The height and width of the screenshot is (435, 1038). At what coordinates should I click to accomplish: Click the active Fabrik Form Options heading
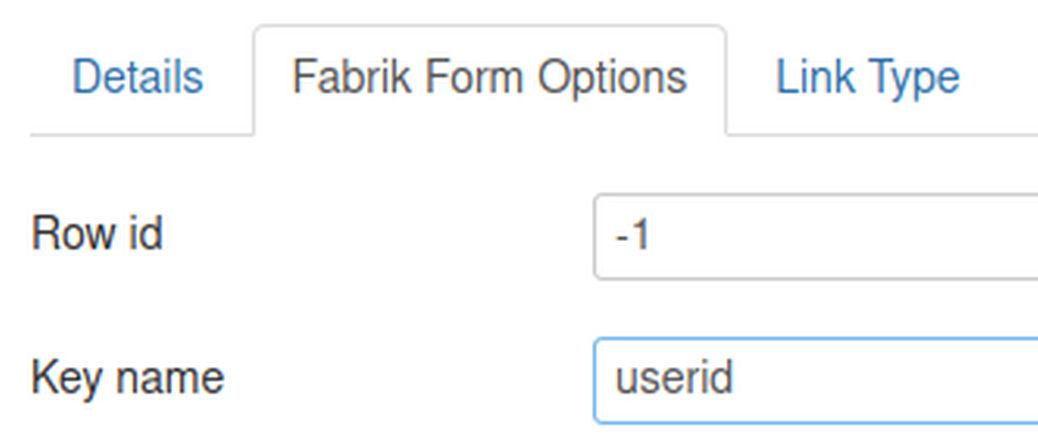[490, 78]
